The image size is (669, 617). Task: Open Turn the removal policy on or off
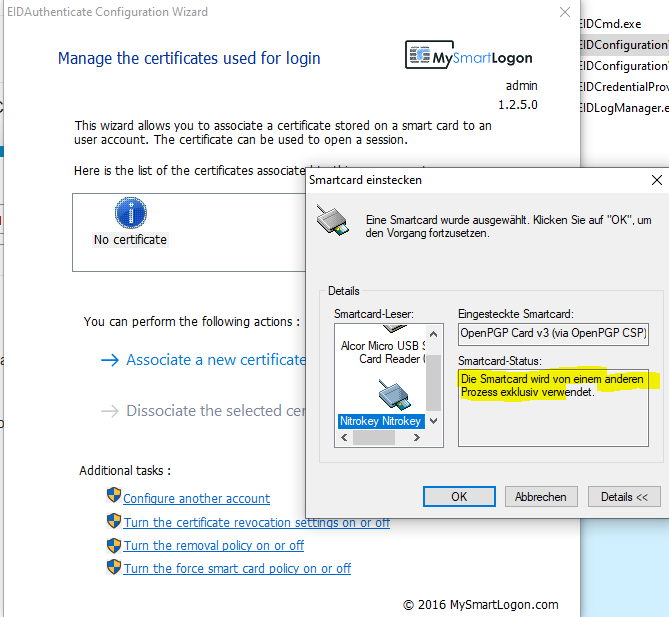coord(214,545)
